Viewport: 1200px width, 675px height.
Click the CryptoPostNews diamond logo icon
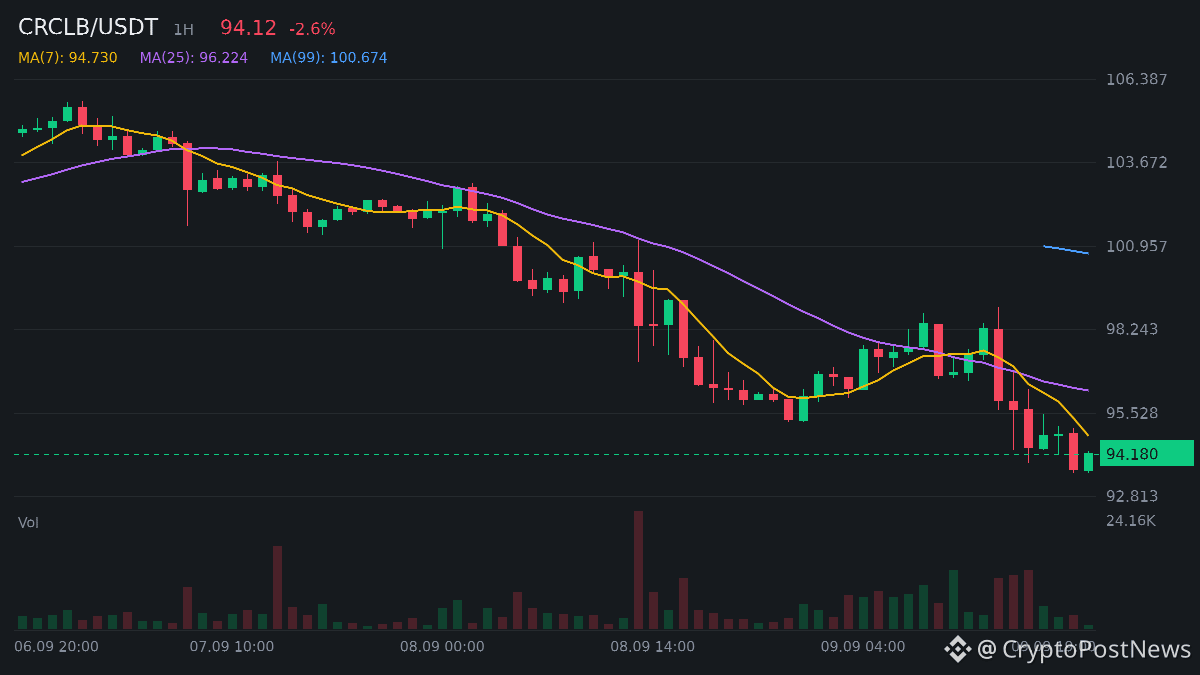(958, 649)
